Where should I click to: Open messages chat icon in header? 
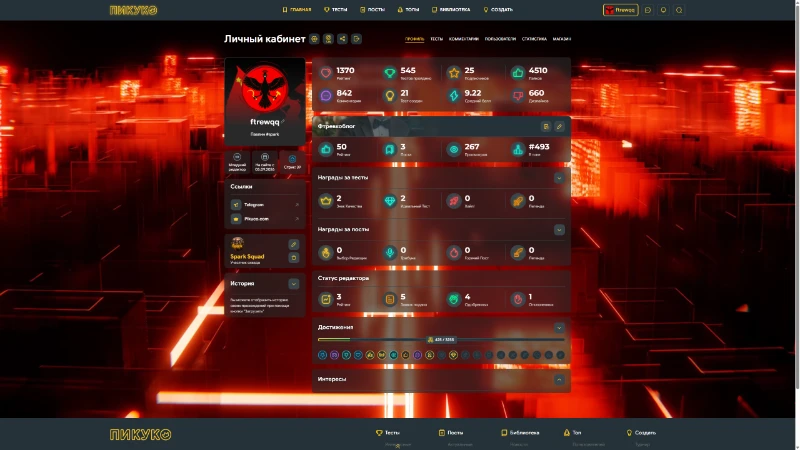[x=648, y=10]
